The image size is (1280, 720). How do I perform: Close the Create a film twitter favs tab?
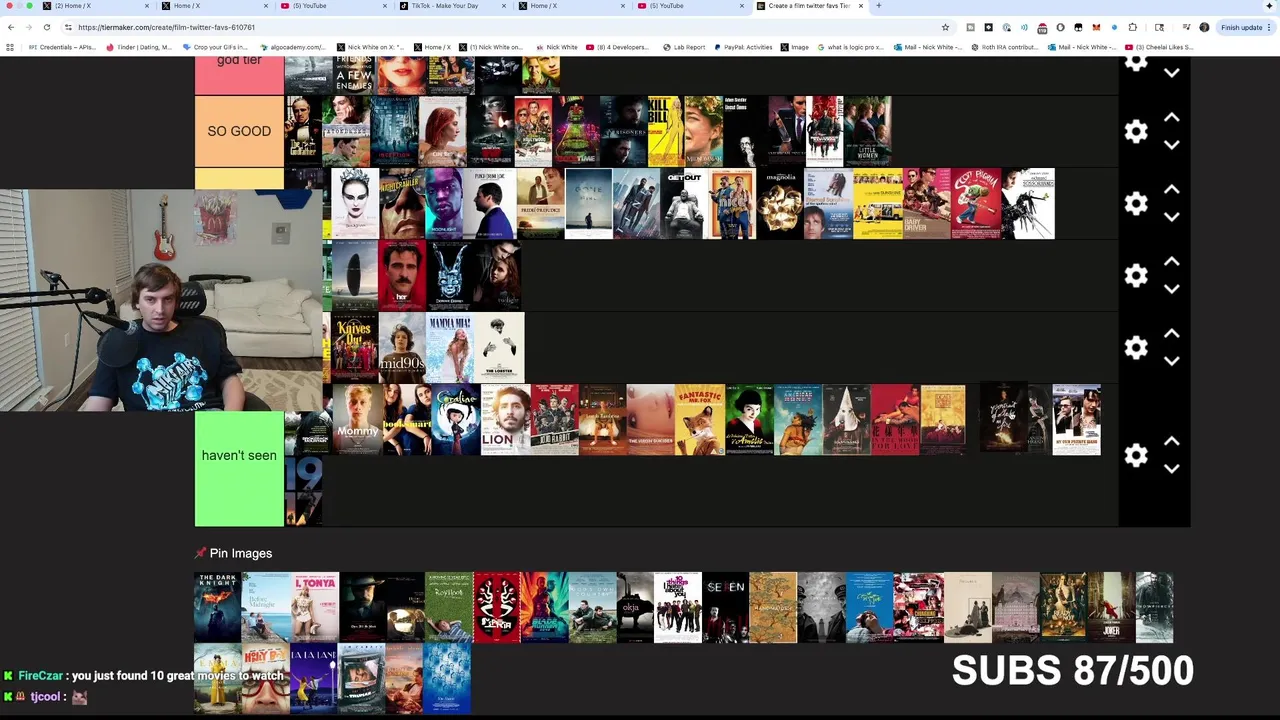861,6
